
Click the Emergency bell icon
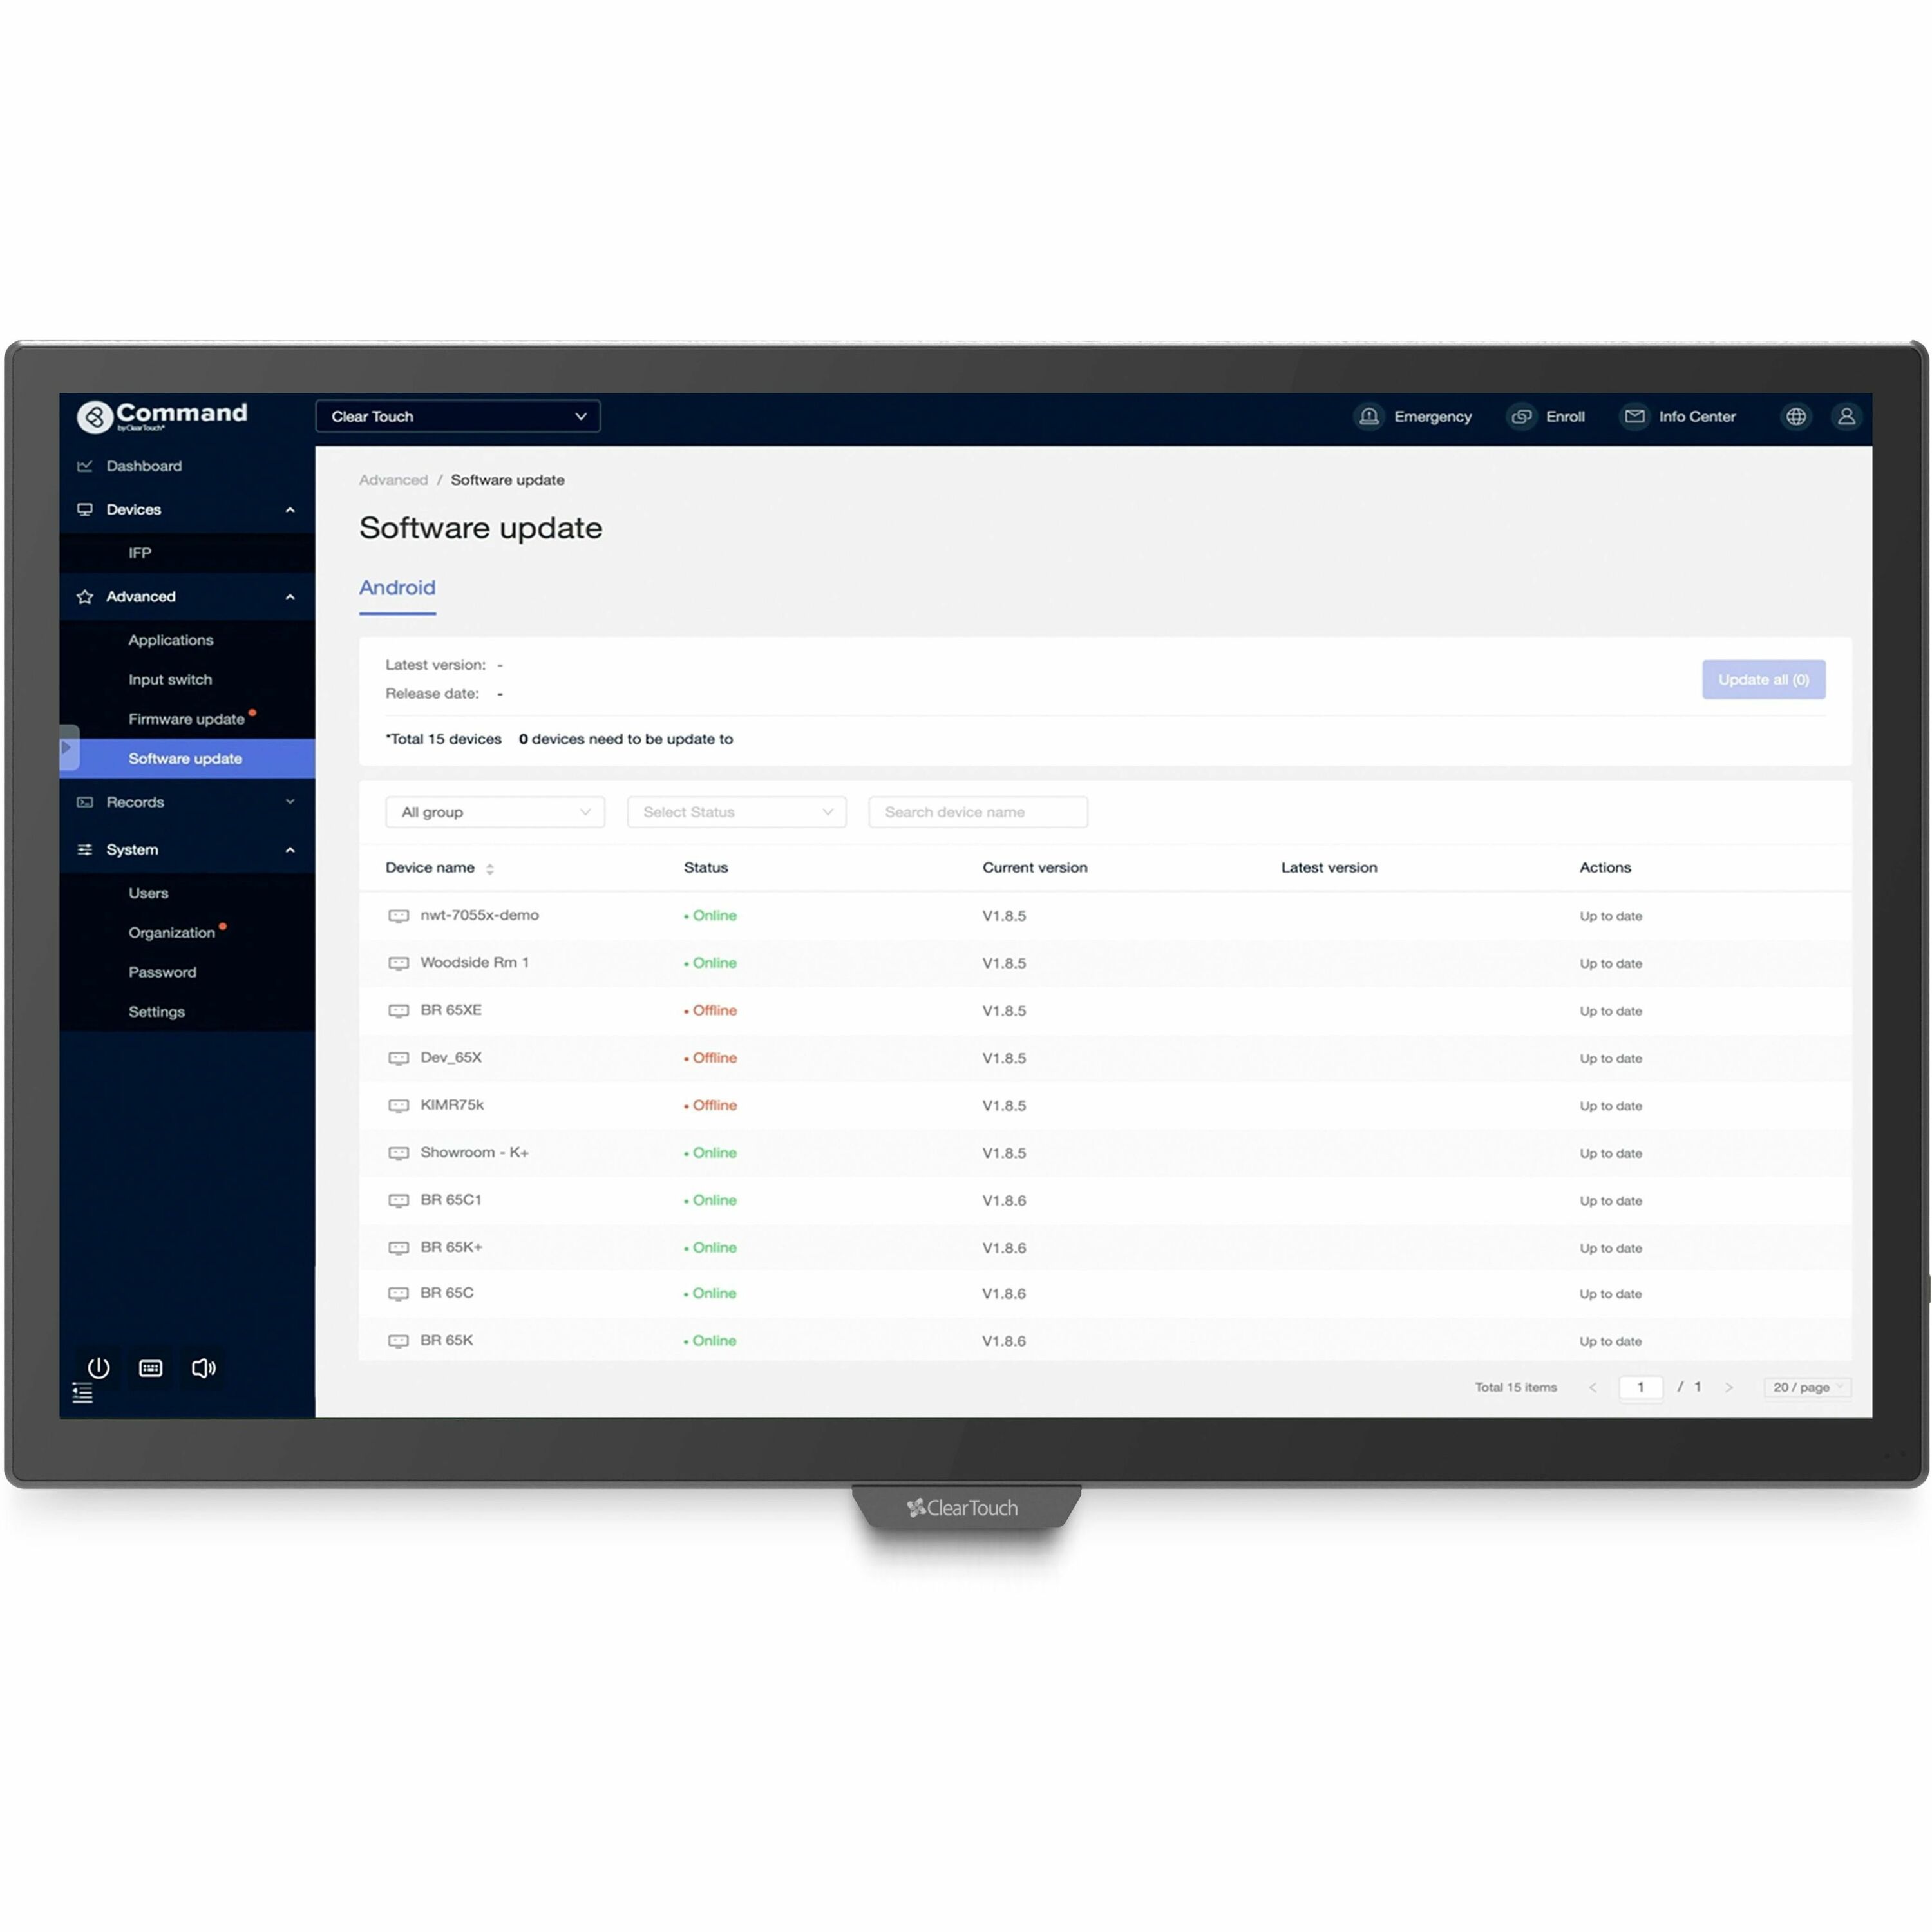coord(1368,417)
